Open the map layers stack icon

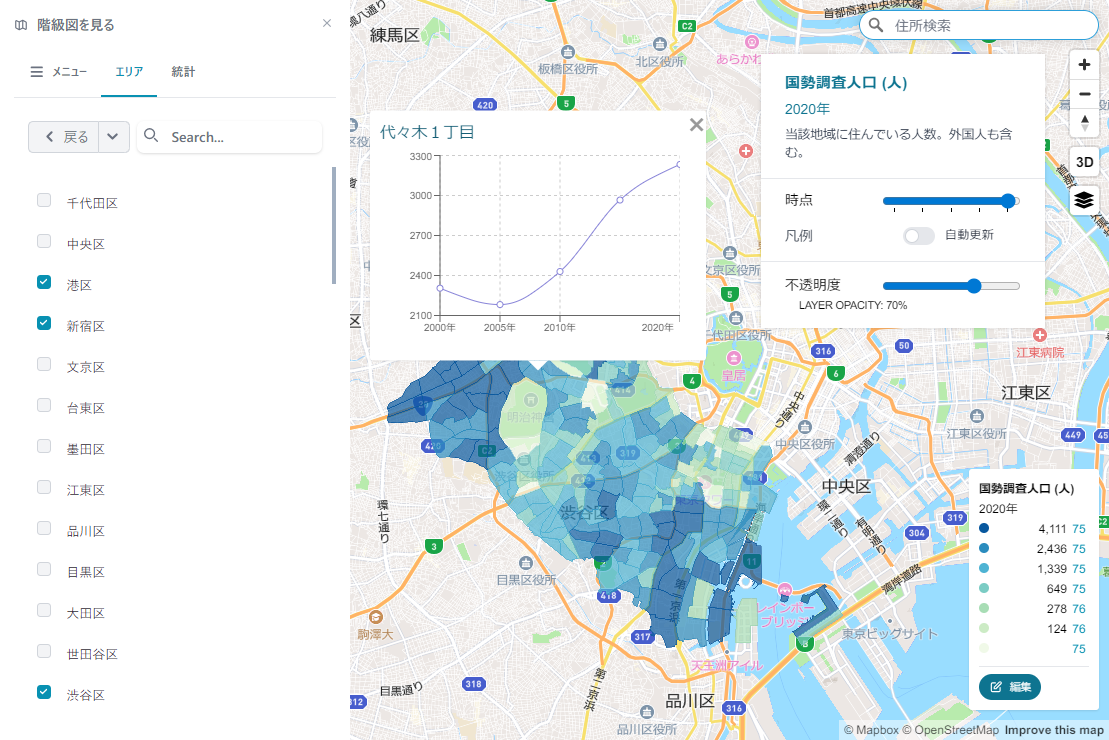1084,200
